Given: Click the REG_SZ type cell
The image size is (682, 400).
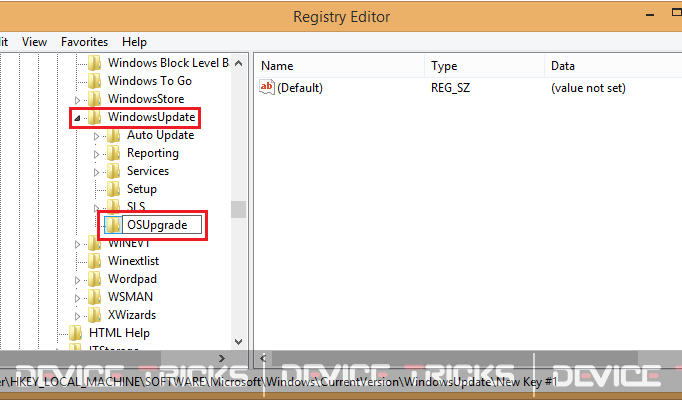Looking at the screenshot, I should [x=450, y=88].
